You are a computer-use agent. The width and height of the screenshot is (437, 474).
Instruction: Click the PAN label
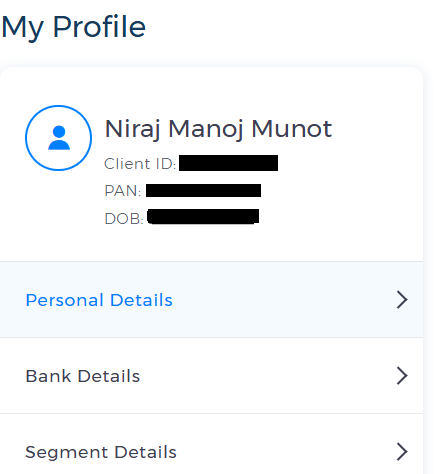[x=123, y=191]
